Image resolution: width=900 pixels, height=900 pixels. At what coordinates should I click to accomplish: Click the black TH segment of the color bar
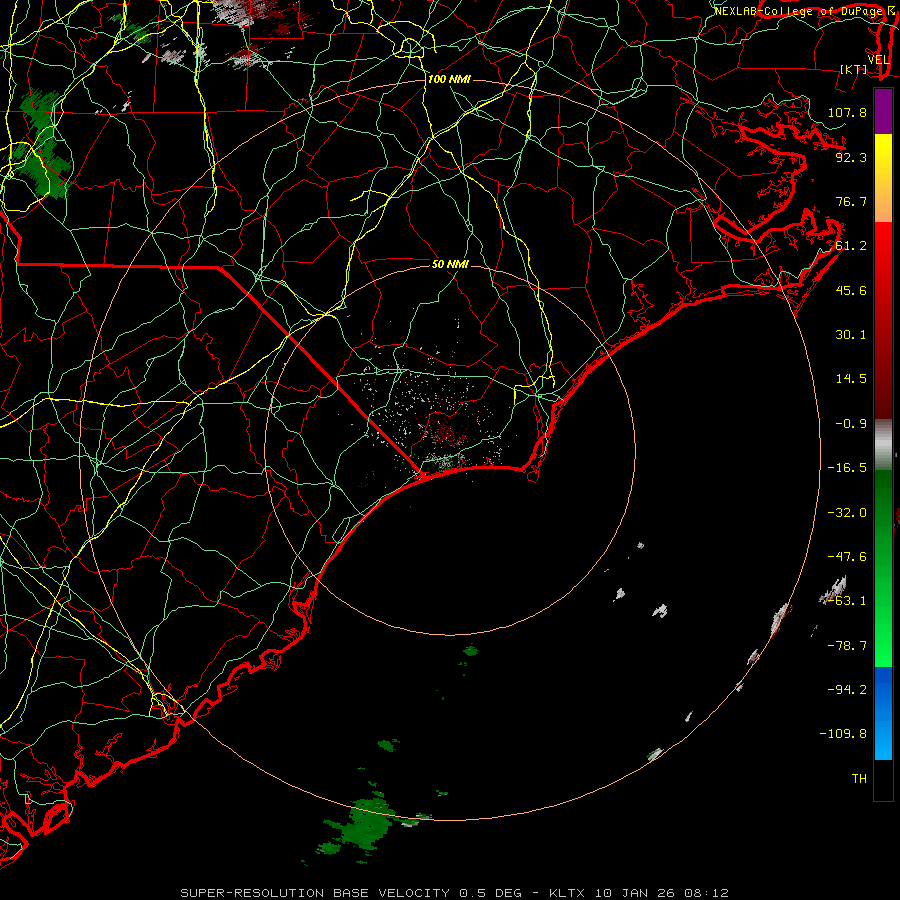[883, 780]
